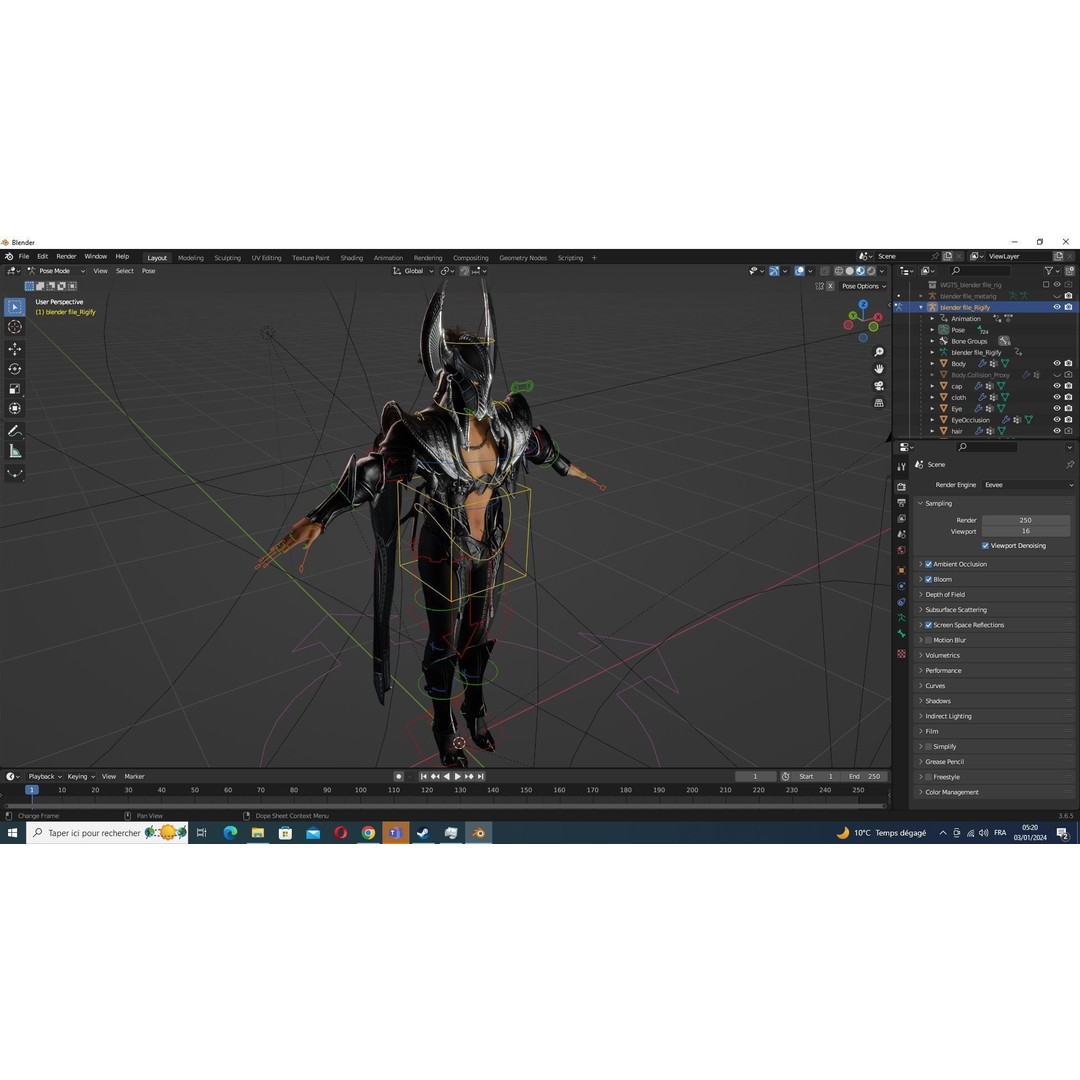Viewport: 1080px width, 1080px height.
Task: Open the View Layer properties tab
Action: tap(902, 519)
